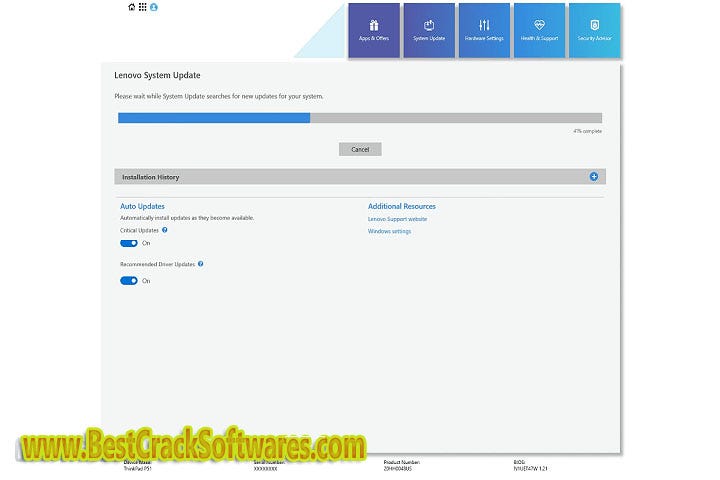Show help for Critical Updates
720x480 pixels.
(164, 230)
